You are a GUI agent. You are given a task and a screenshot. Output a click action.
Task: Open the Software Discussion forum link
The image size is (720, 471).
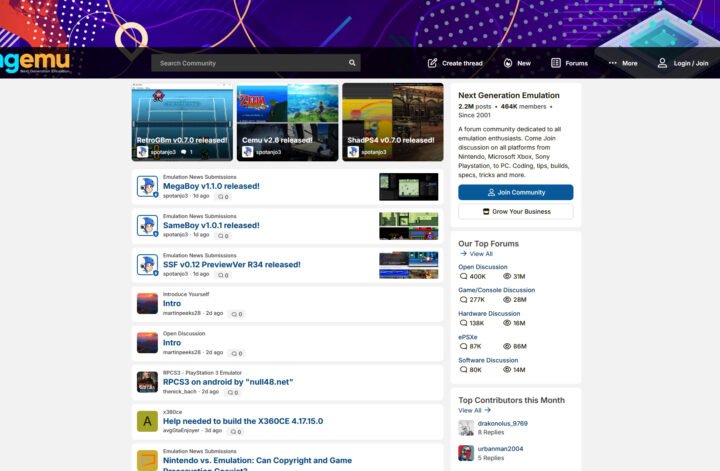coord(488,360)
